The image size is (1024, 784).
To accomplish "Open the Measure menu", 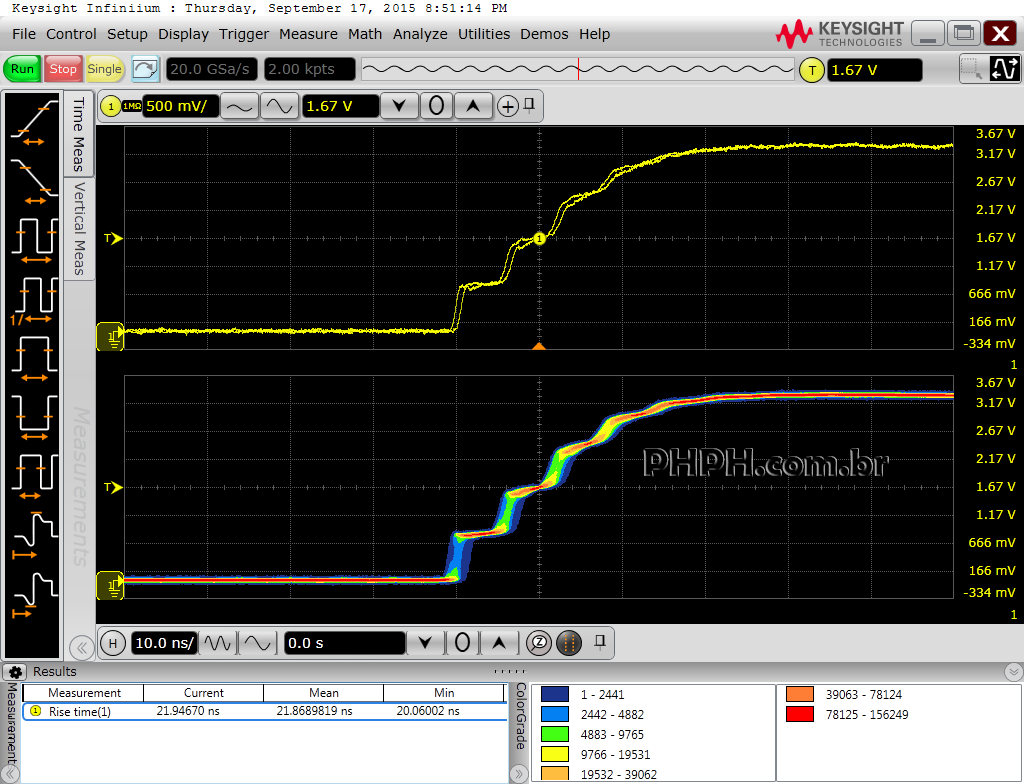I will (308, 34).
